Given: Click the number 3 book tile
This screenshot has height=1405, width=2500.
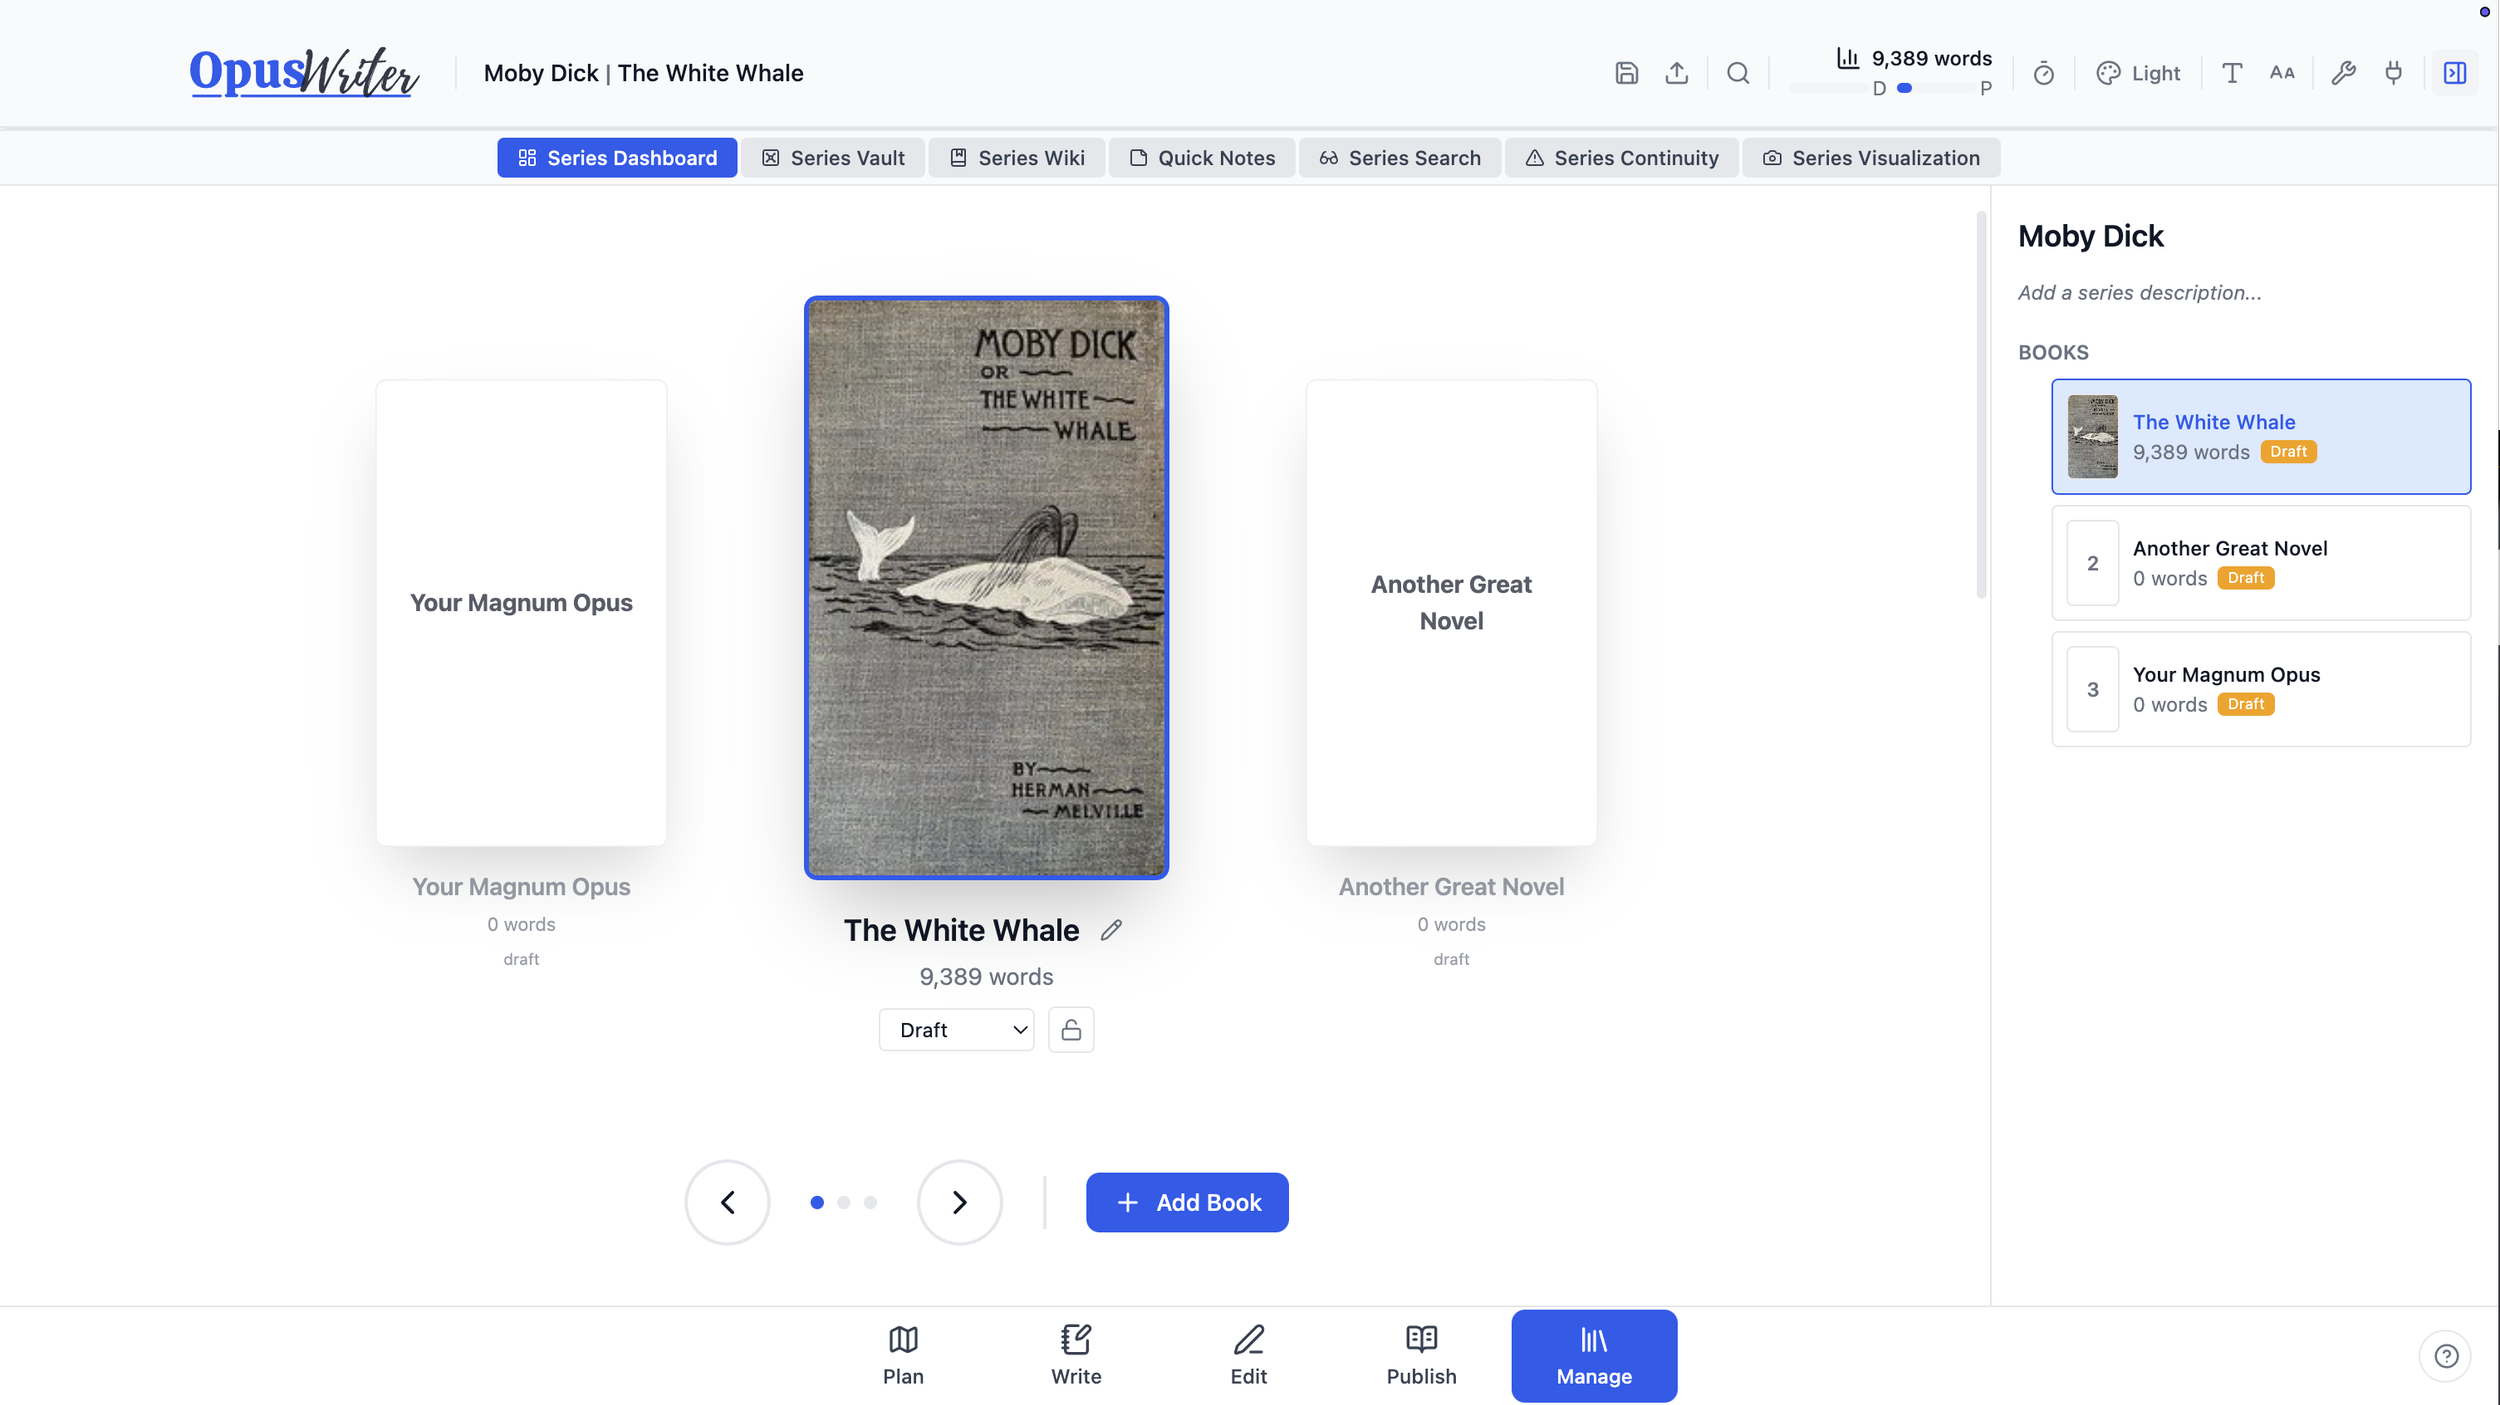Looking at the screenshot, I should (x=2092, y=689).
